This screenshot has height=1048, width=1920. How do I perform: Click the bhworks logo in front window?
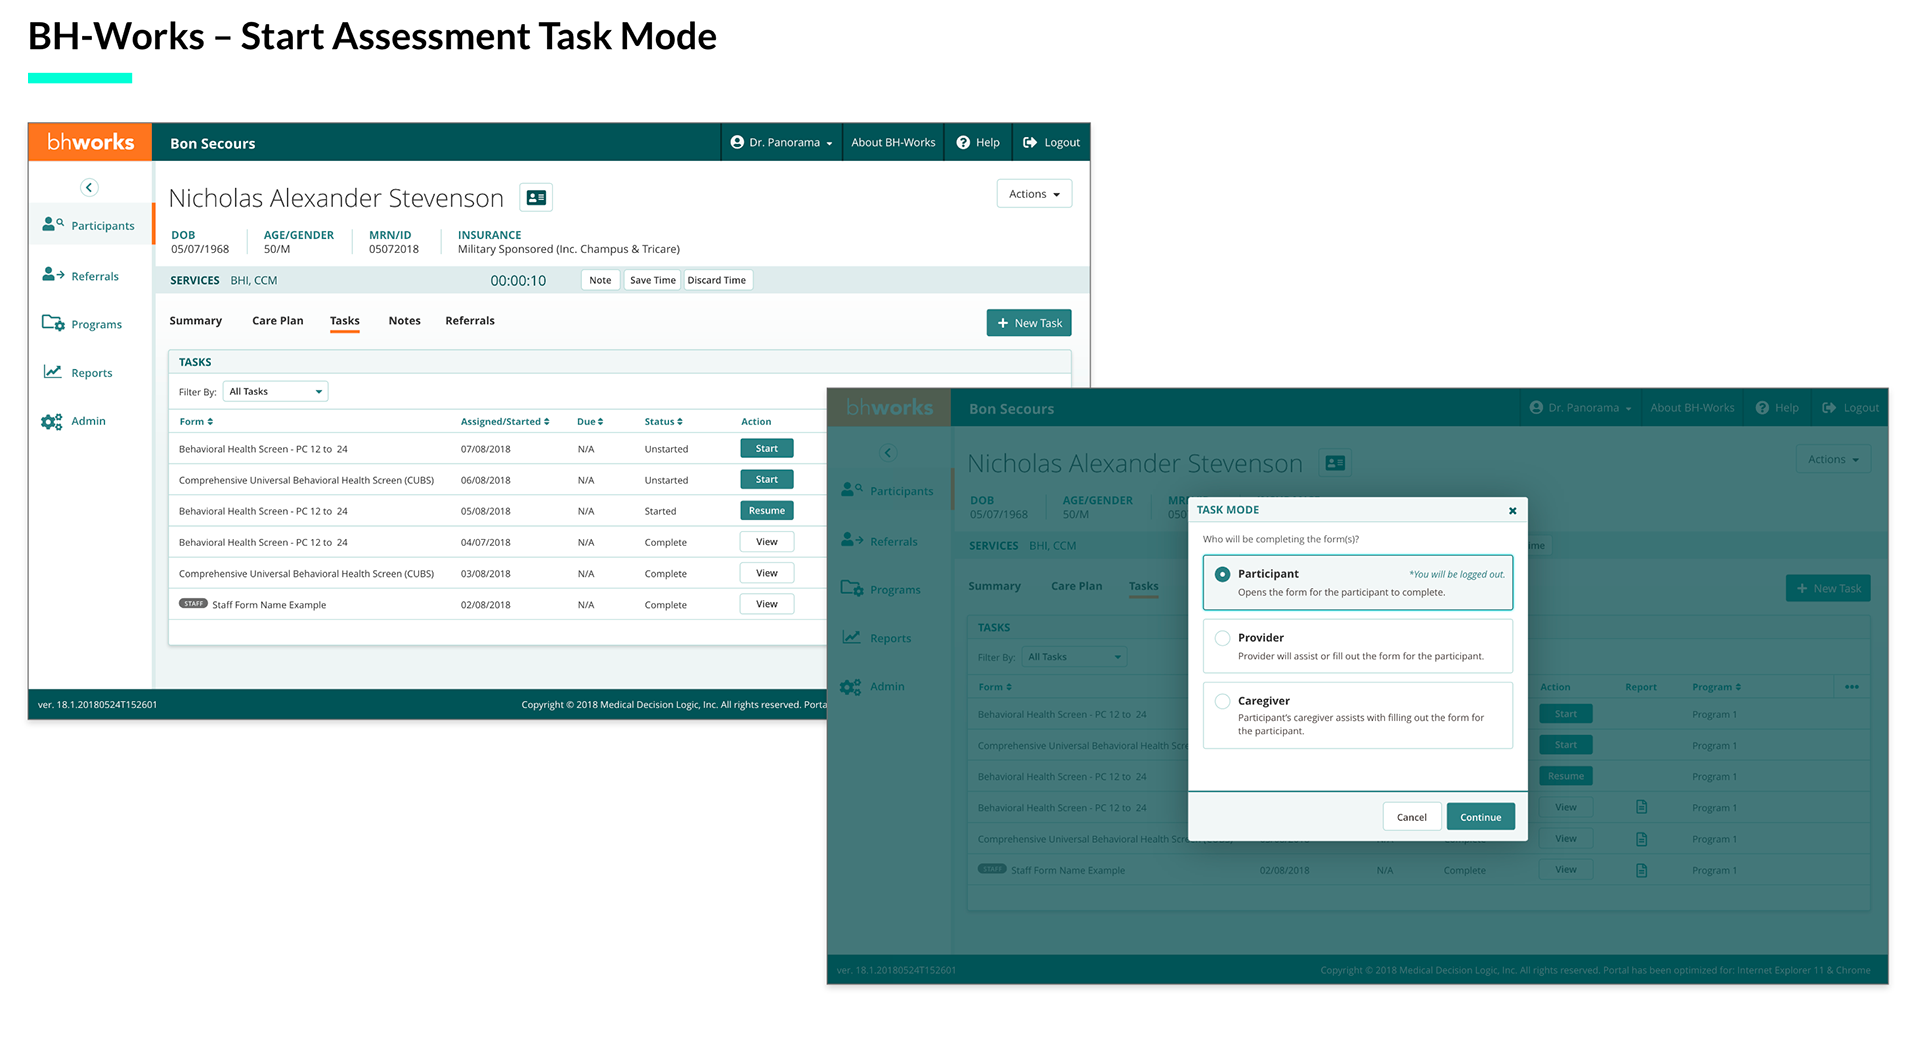[90, 142]
